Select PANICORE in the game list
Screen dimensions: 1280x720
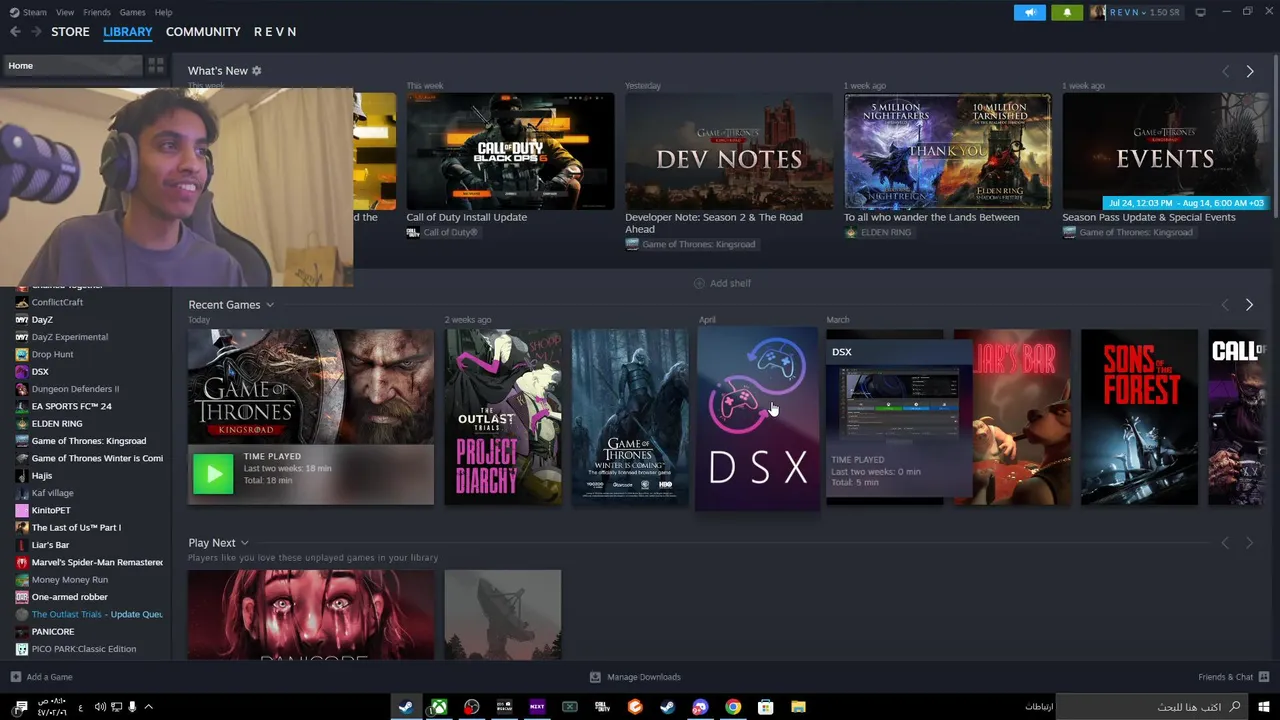[x=53, y=632]
